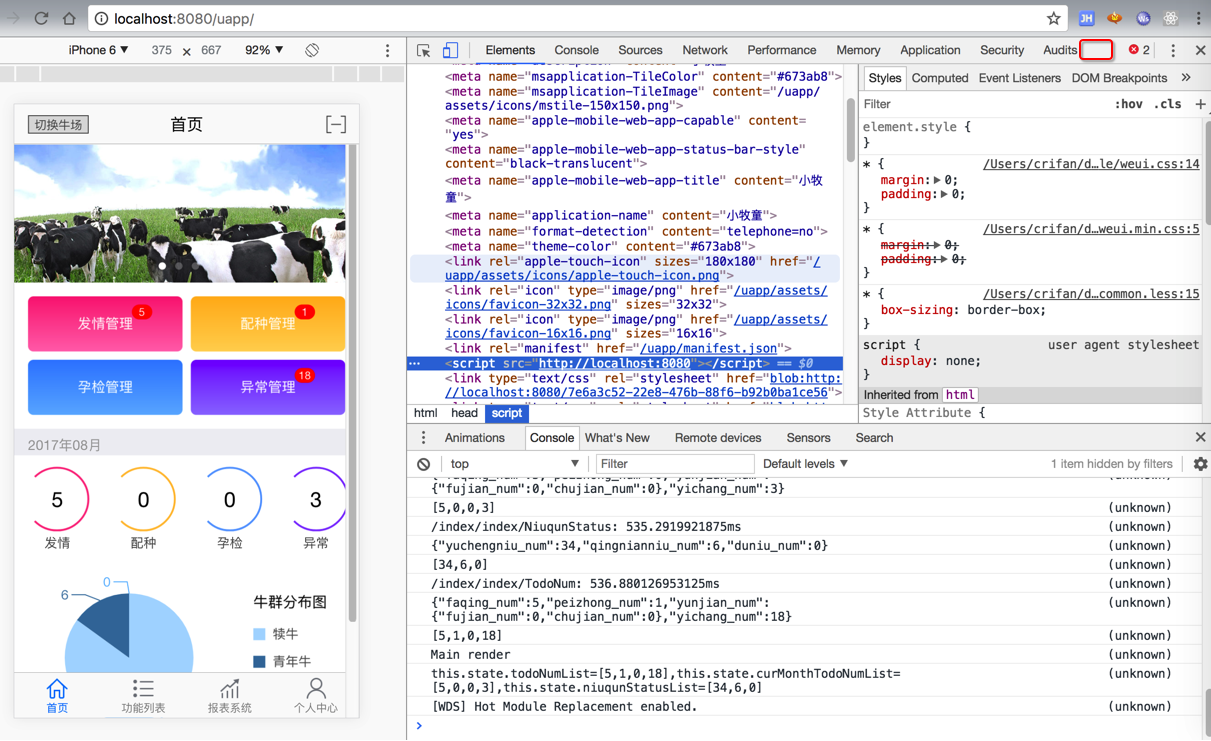Viewport: 1211px width, 741px height.
Task: Tap the 切换牛场 button
Action: tap(58, 125)
